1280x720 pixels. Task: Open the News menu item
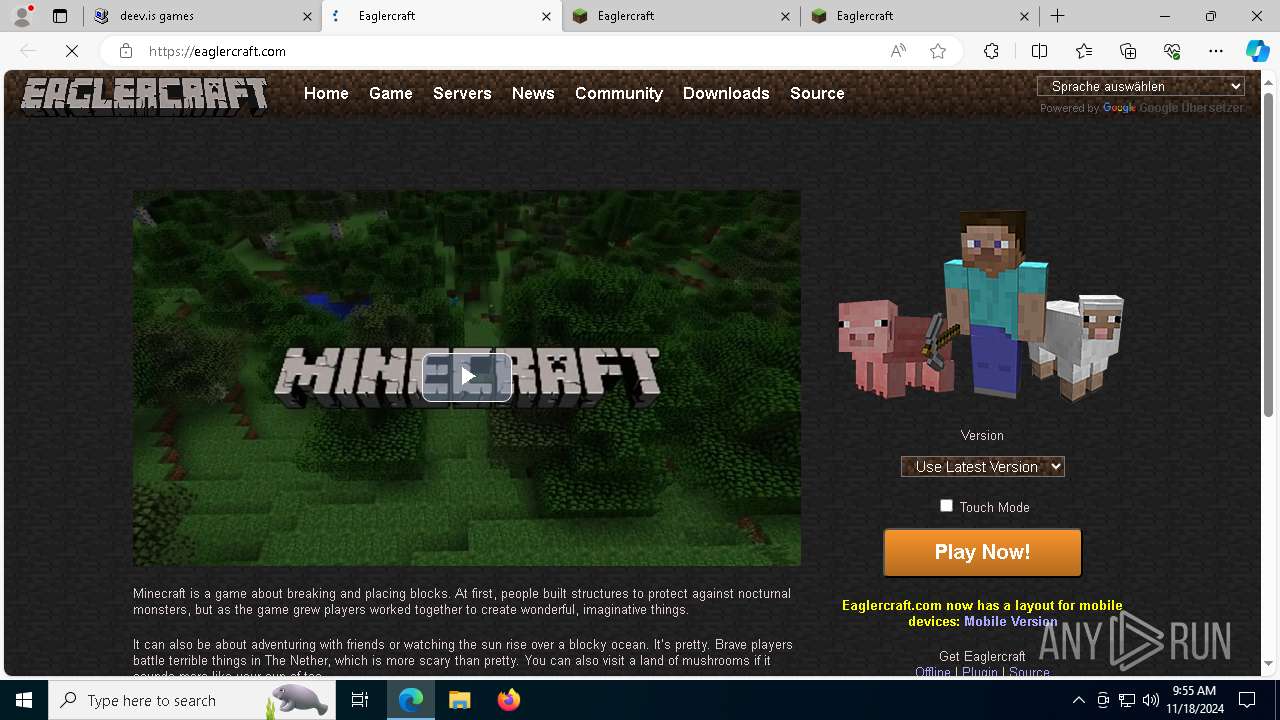pyautogui.click(x=533, y=93)
